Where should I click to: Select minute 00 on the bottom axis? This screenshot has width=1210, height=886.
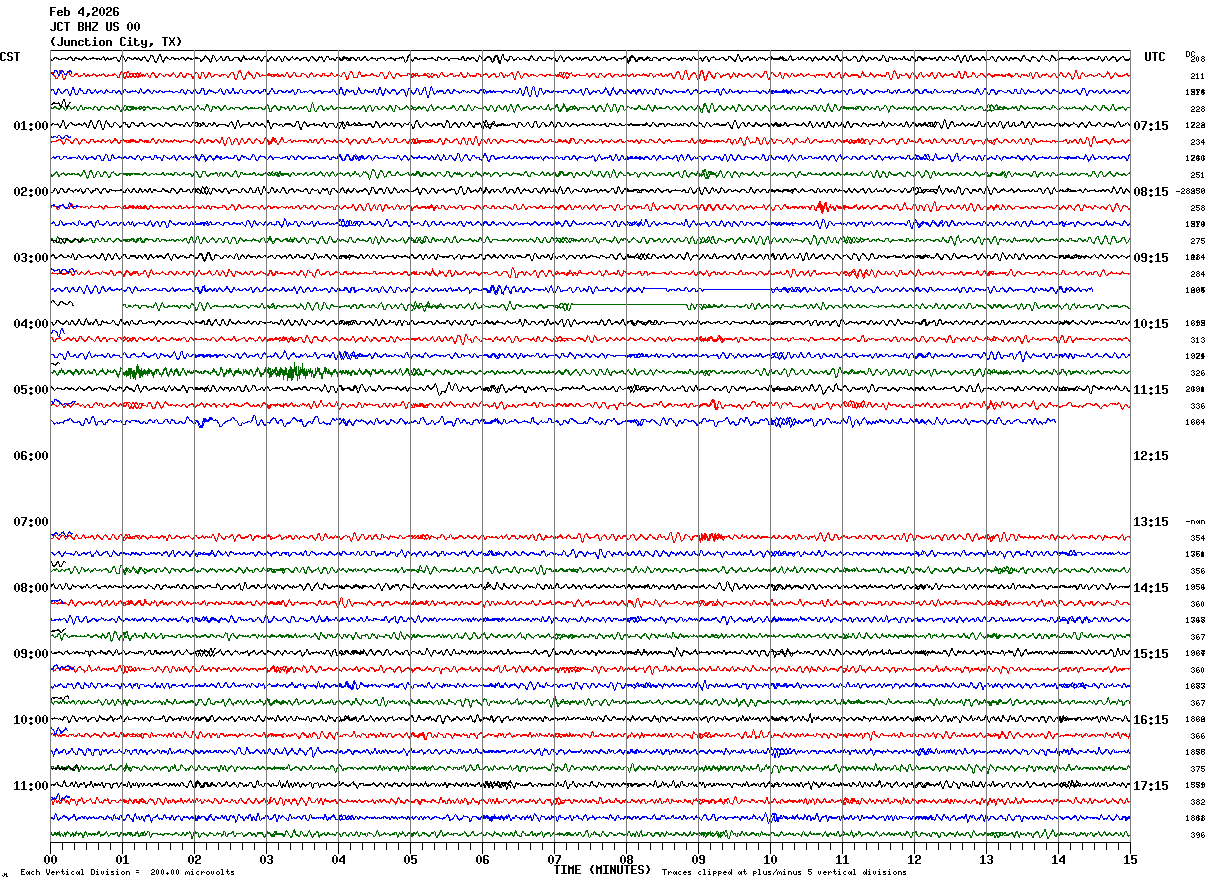(50, 859)
